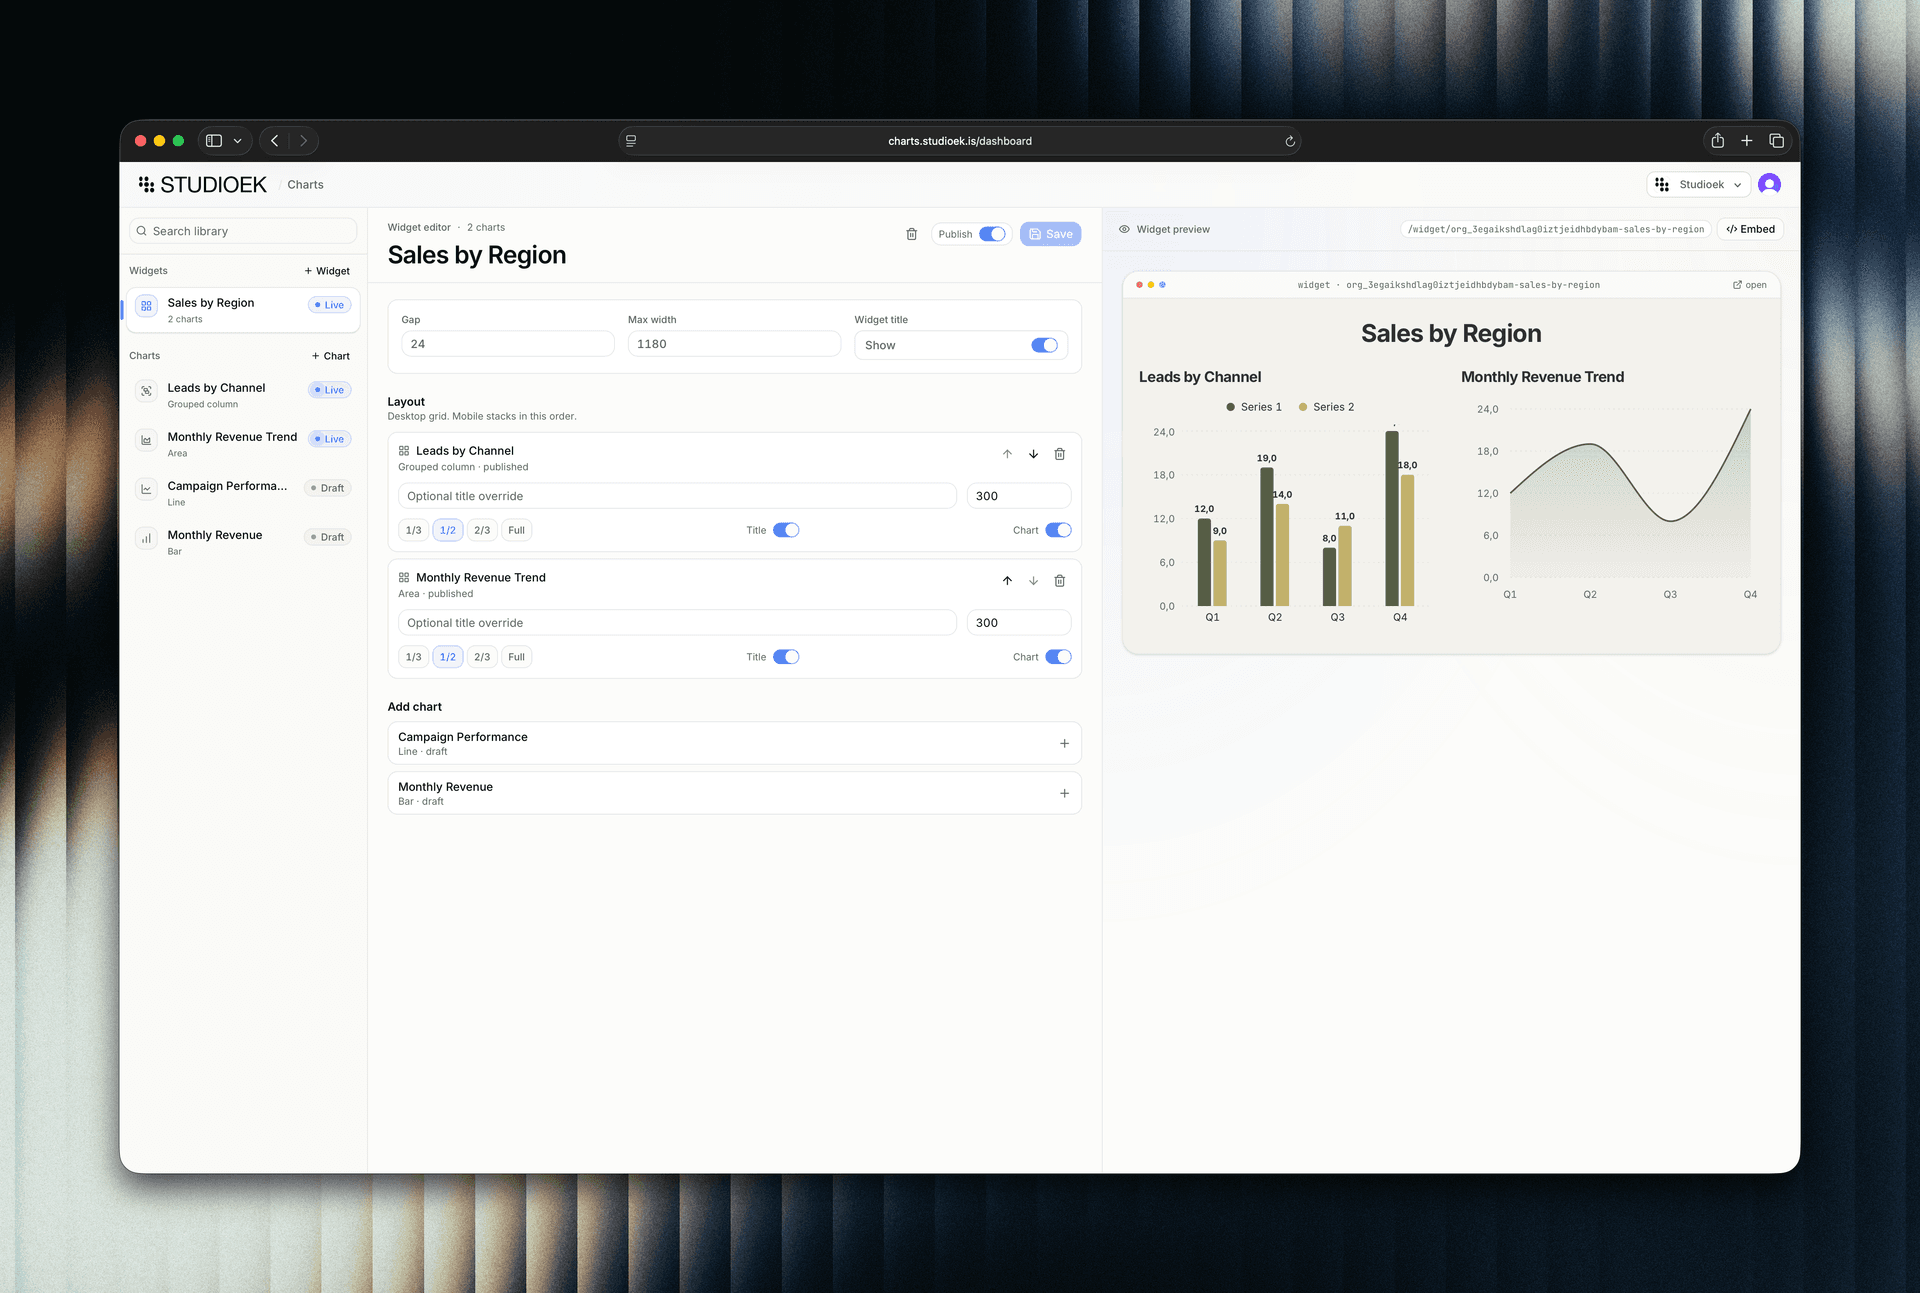The image size is (1920, 1293).
Task: Click the address bar showing charts.studioek.is/dashboard
Action: [960, 141]
